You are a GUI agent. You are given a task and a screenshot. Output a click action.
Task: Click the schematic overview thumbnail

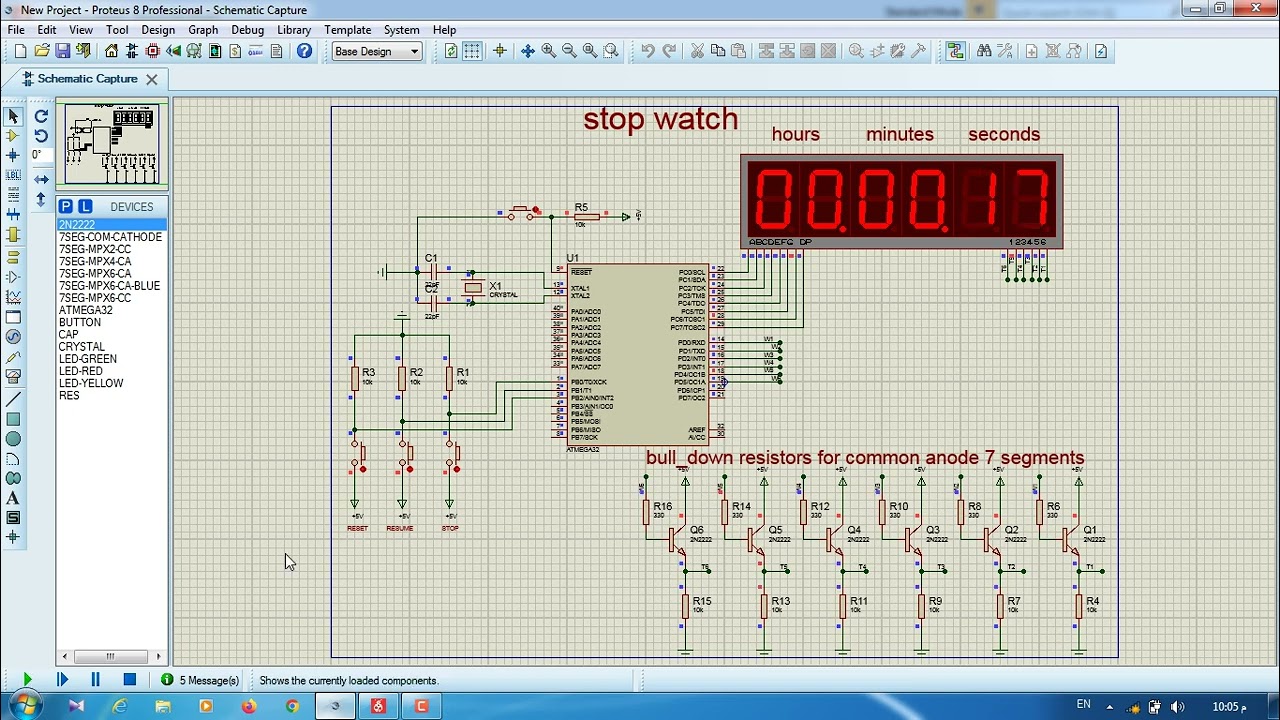(112, 145)
